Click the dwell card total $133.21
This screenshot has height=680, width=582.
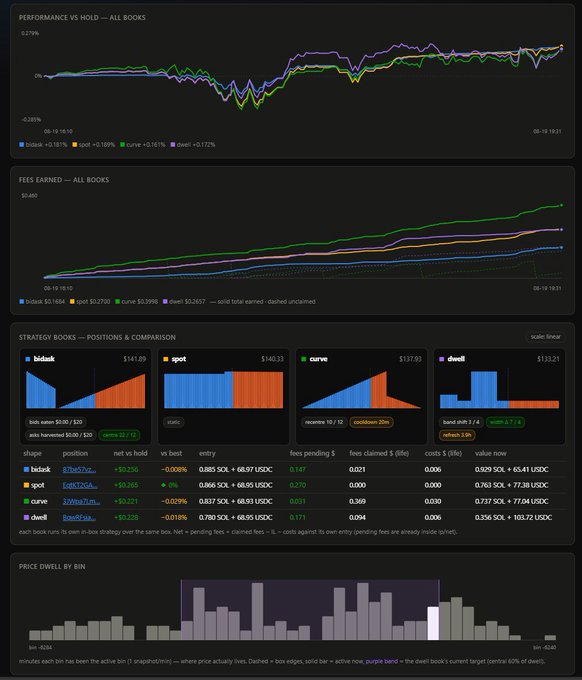(548, 359)
